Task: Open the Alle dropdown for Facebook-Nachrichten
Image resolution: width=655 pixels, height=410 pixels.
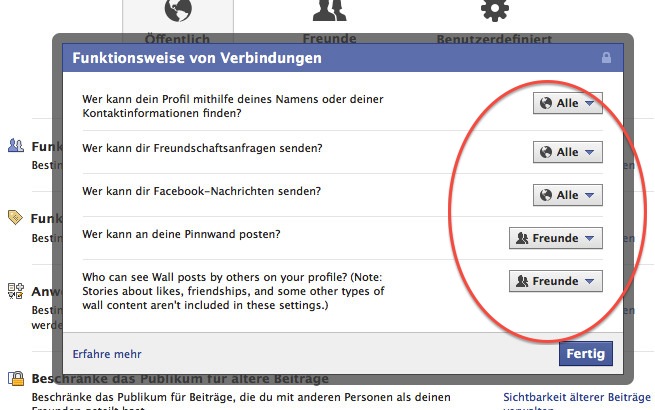Action: coord(568,195)
